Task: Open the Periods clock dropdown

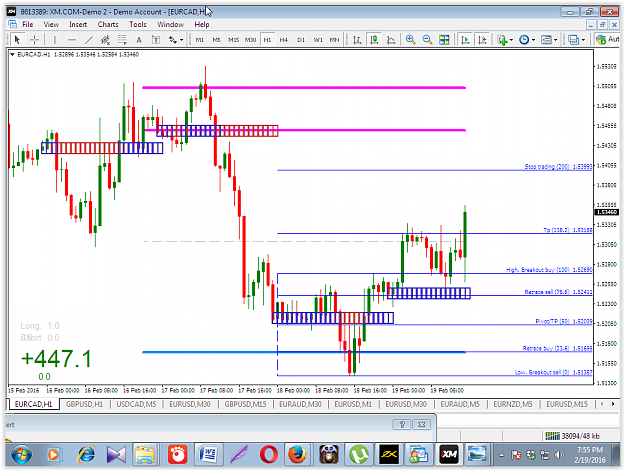Action: 527,39
